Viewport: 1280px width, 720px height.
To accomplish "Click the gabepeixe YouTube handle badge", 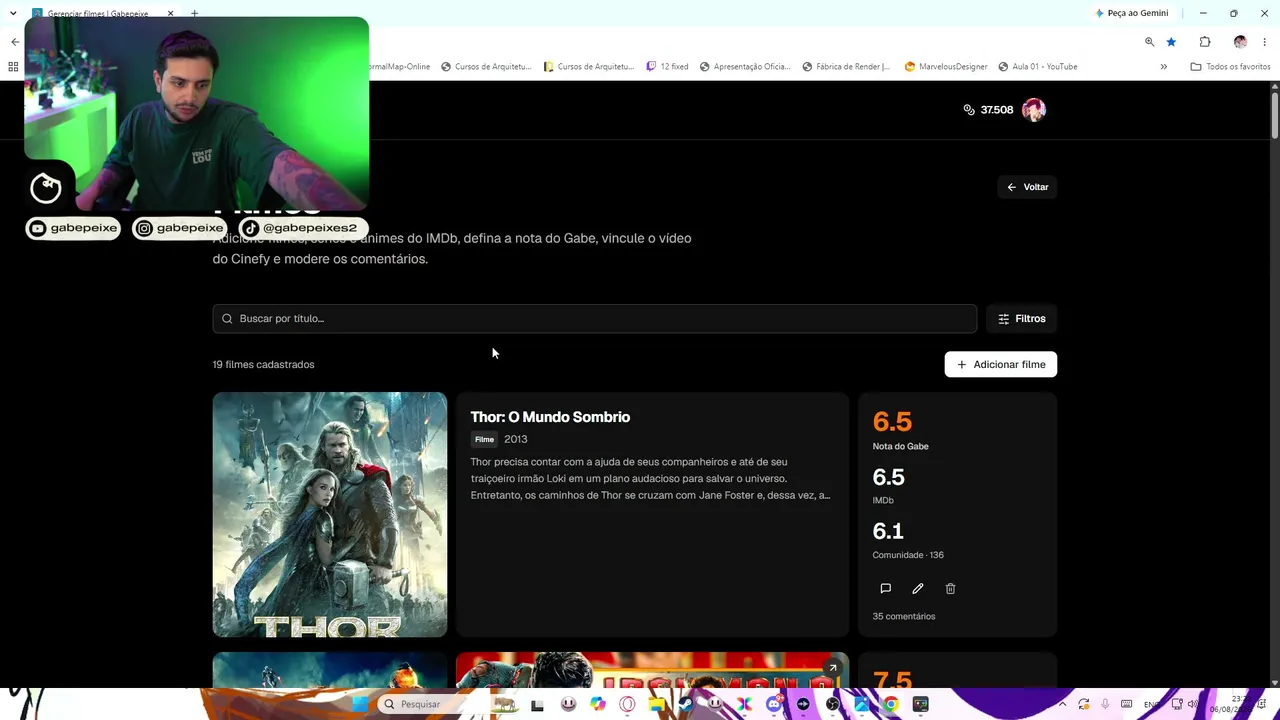I will pyautogui.click(x=73, y=228).
